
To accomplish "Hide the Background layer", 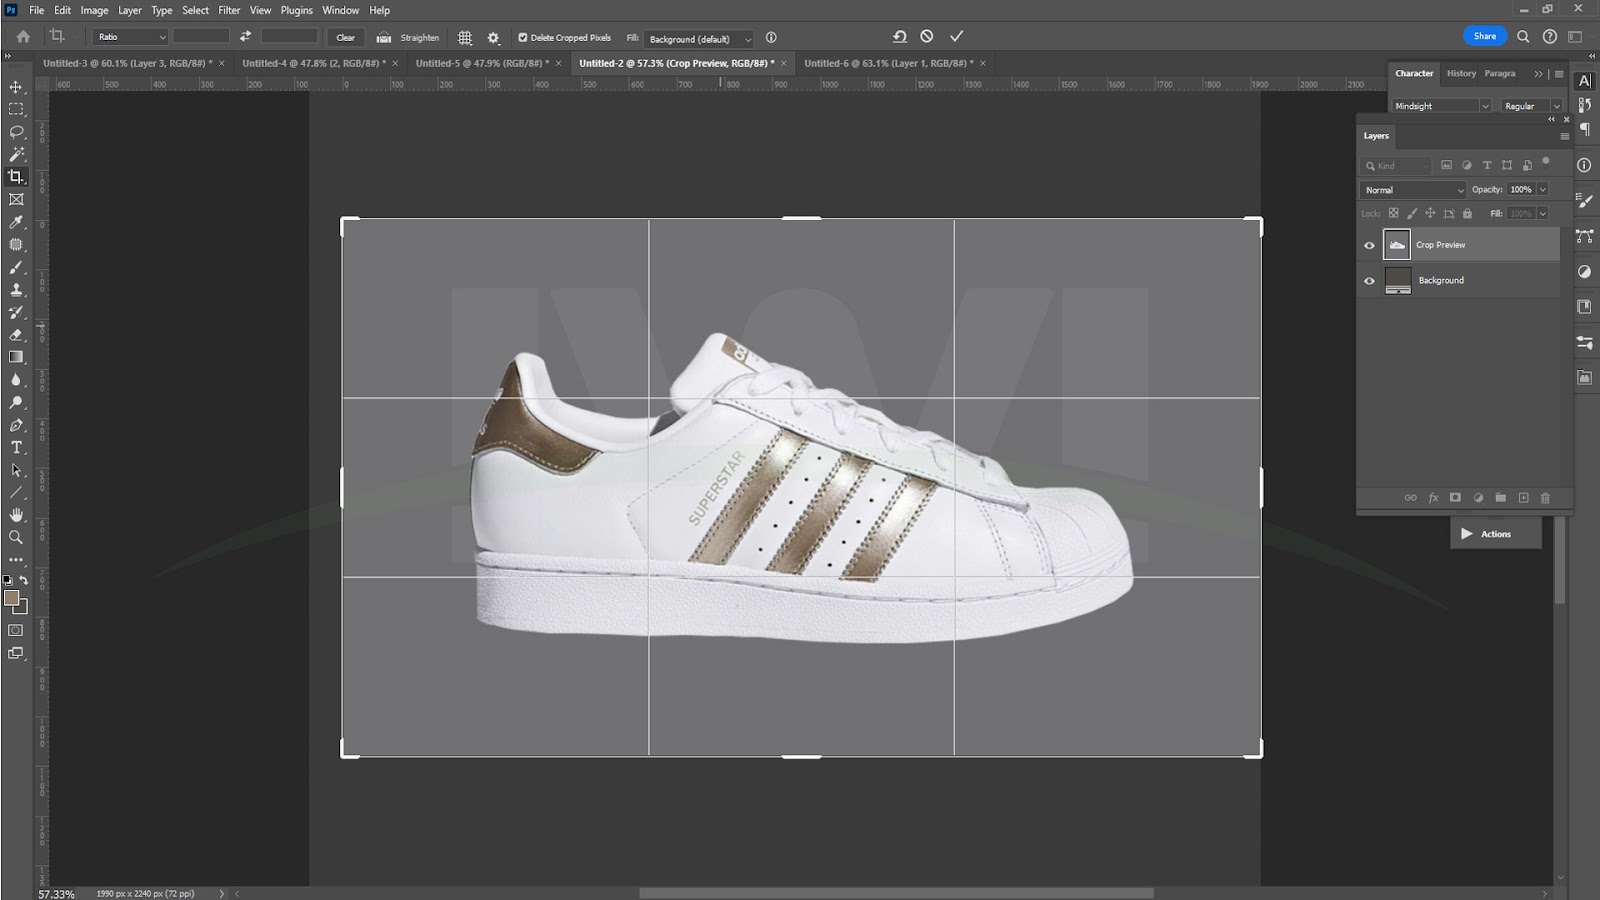I will 1369,281.
